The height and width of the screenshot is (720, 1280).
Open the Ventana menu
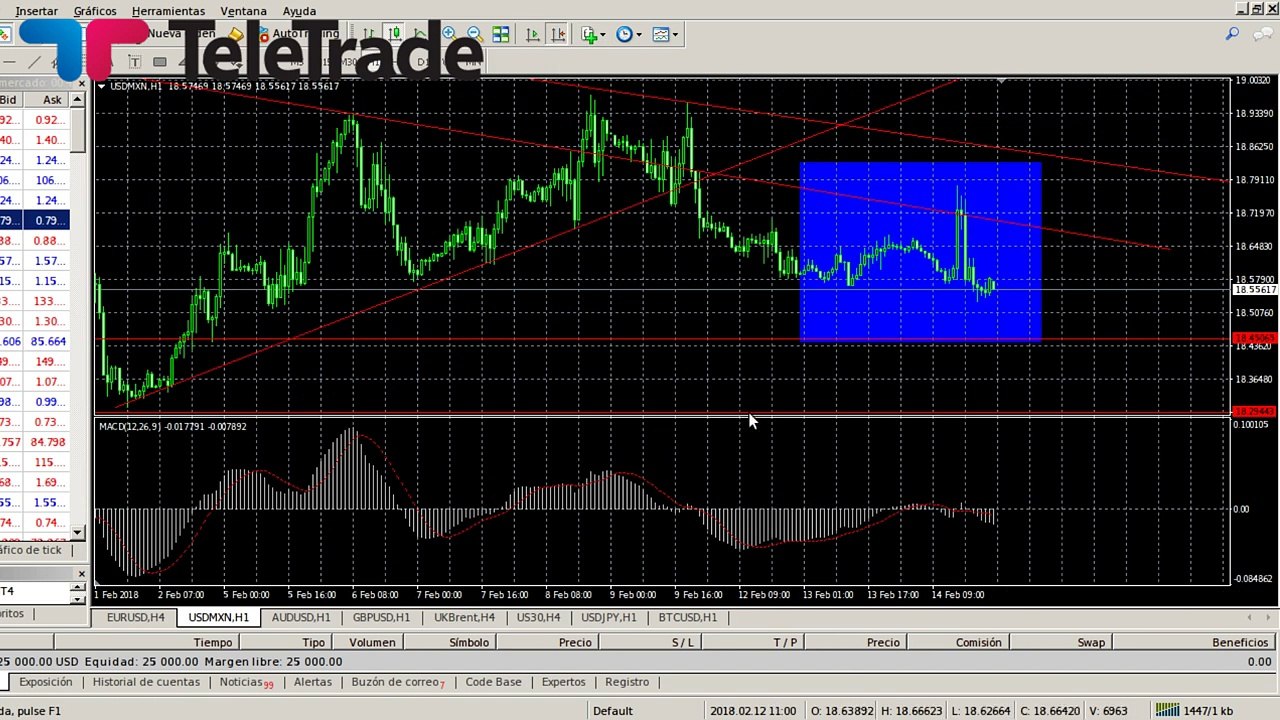click(x=243, y=11)
